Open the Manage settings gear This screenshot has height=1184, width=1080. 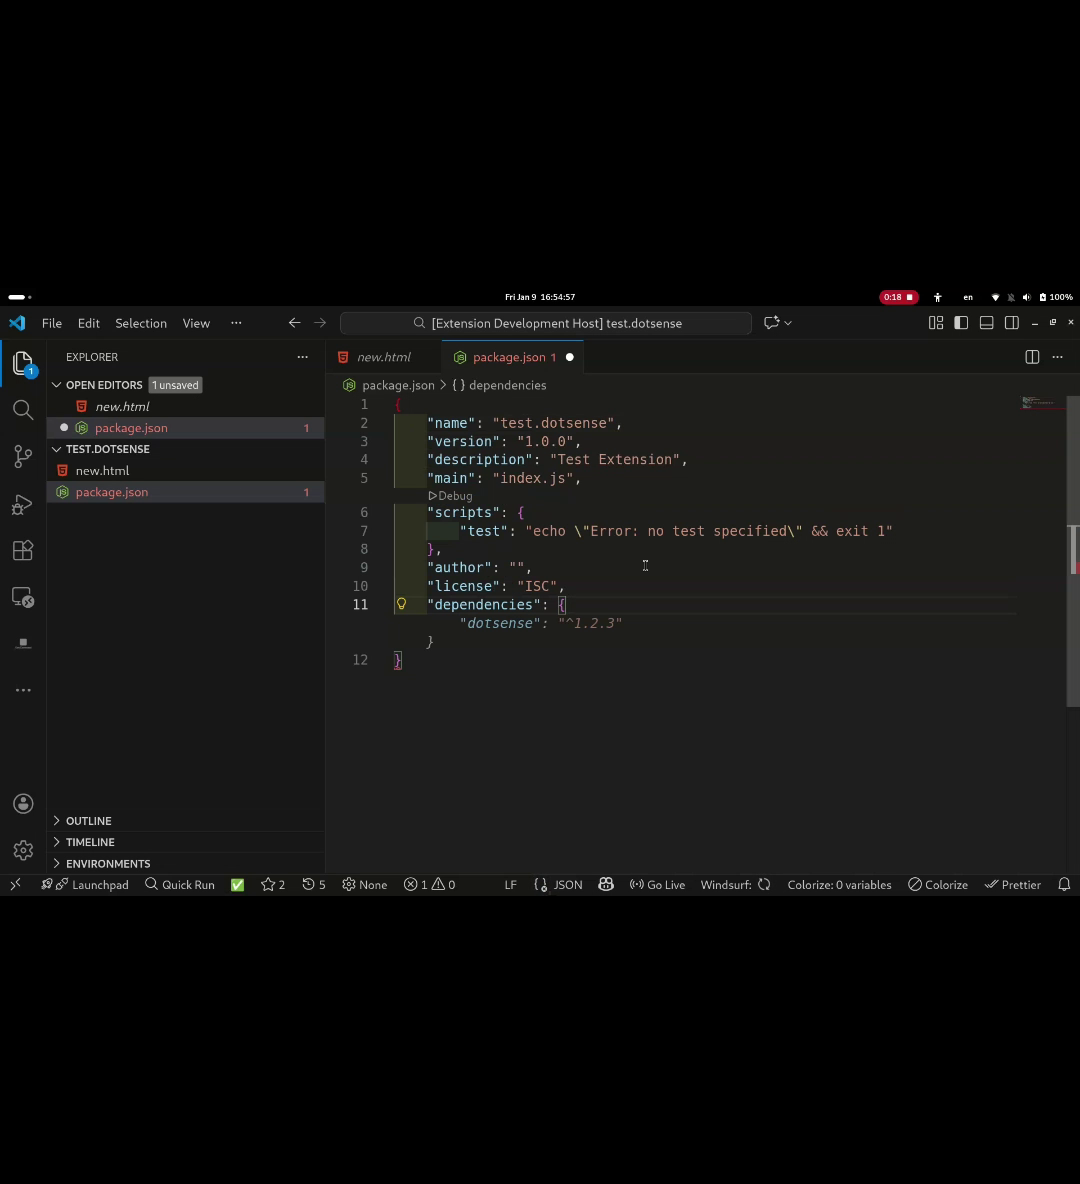pos(22,849)
